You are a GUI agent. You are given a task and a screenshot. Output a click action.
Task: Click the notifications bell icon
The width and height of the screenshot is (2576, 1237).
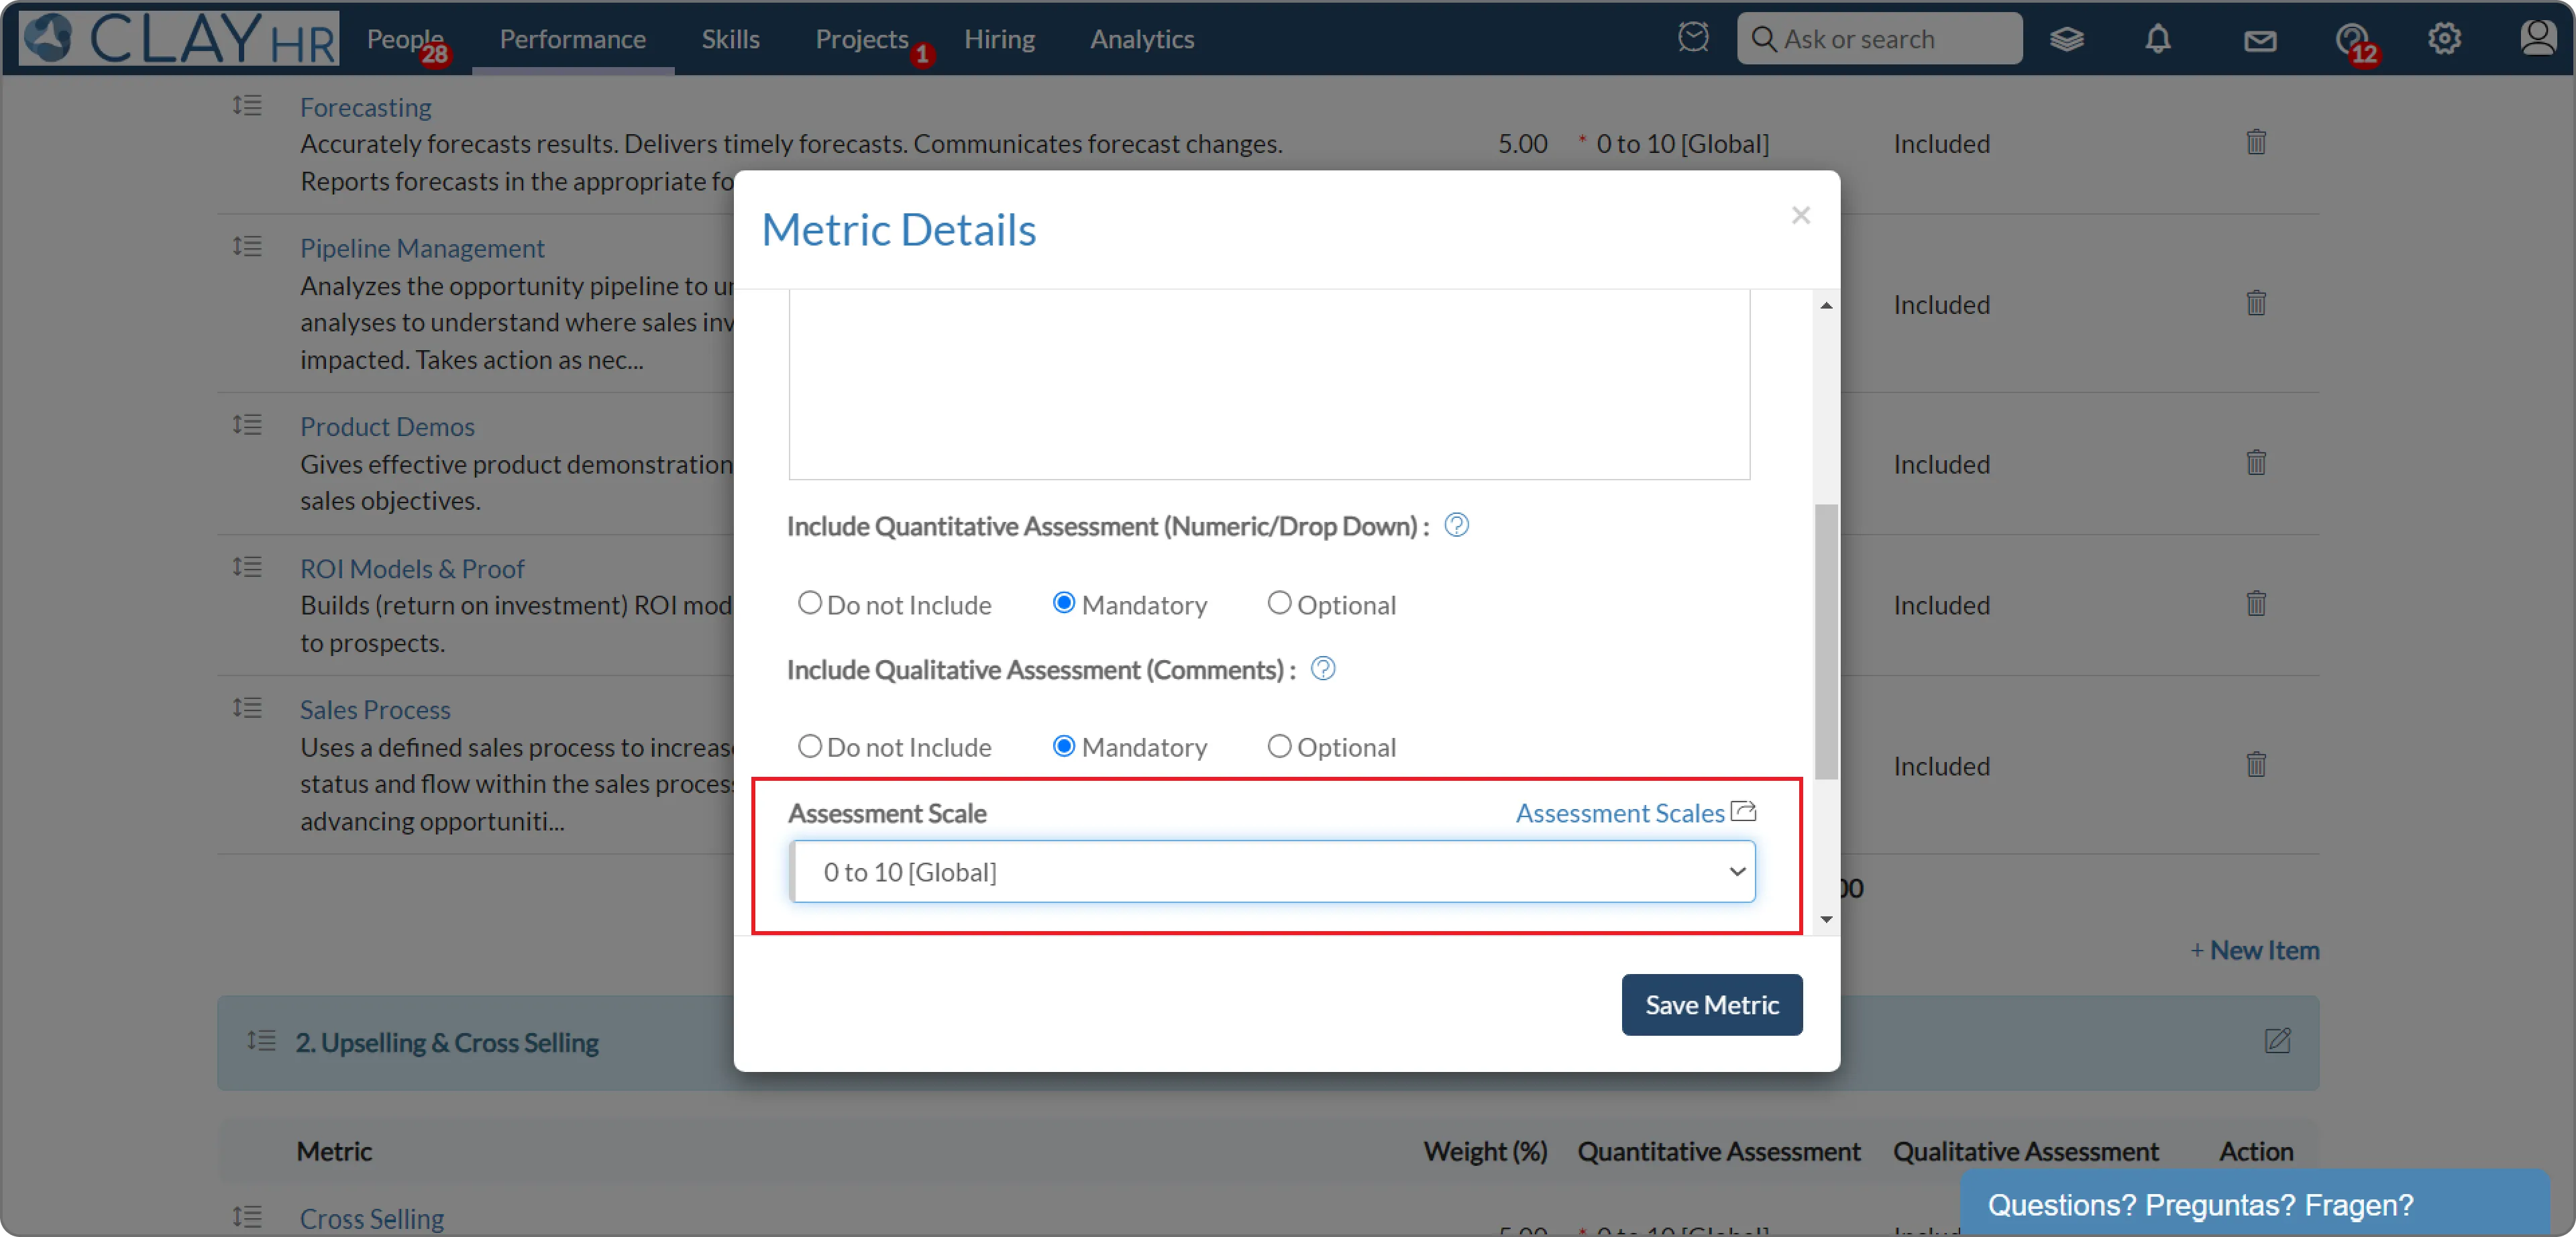click(2157, 39)
